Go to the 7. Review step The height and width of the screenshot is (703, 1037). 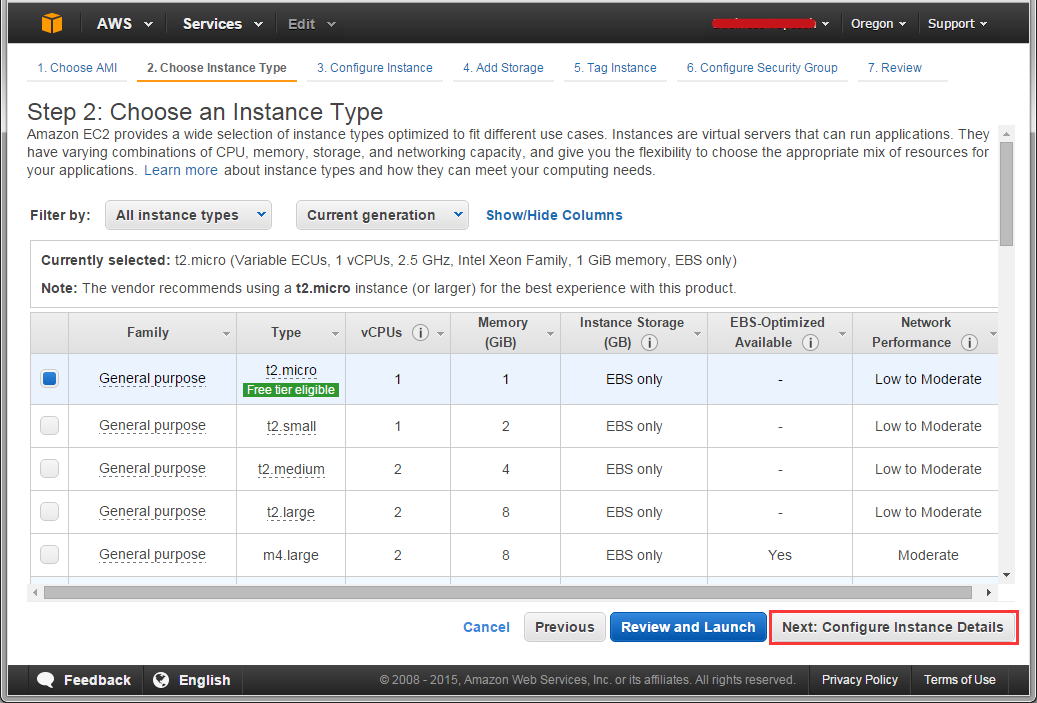(x=895, y=67)
